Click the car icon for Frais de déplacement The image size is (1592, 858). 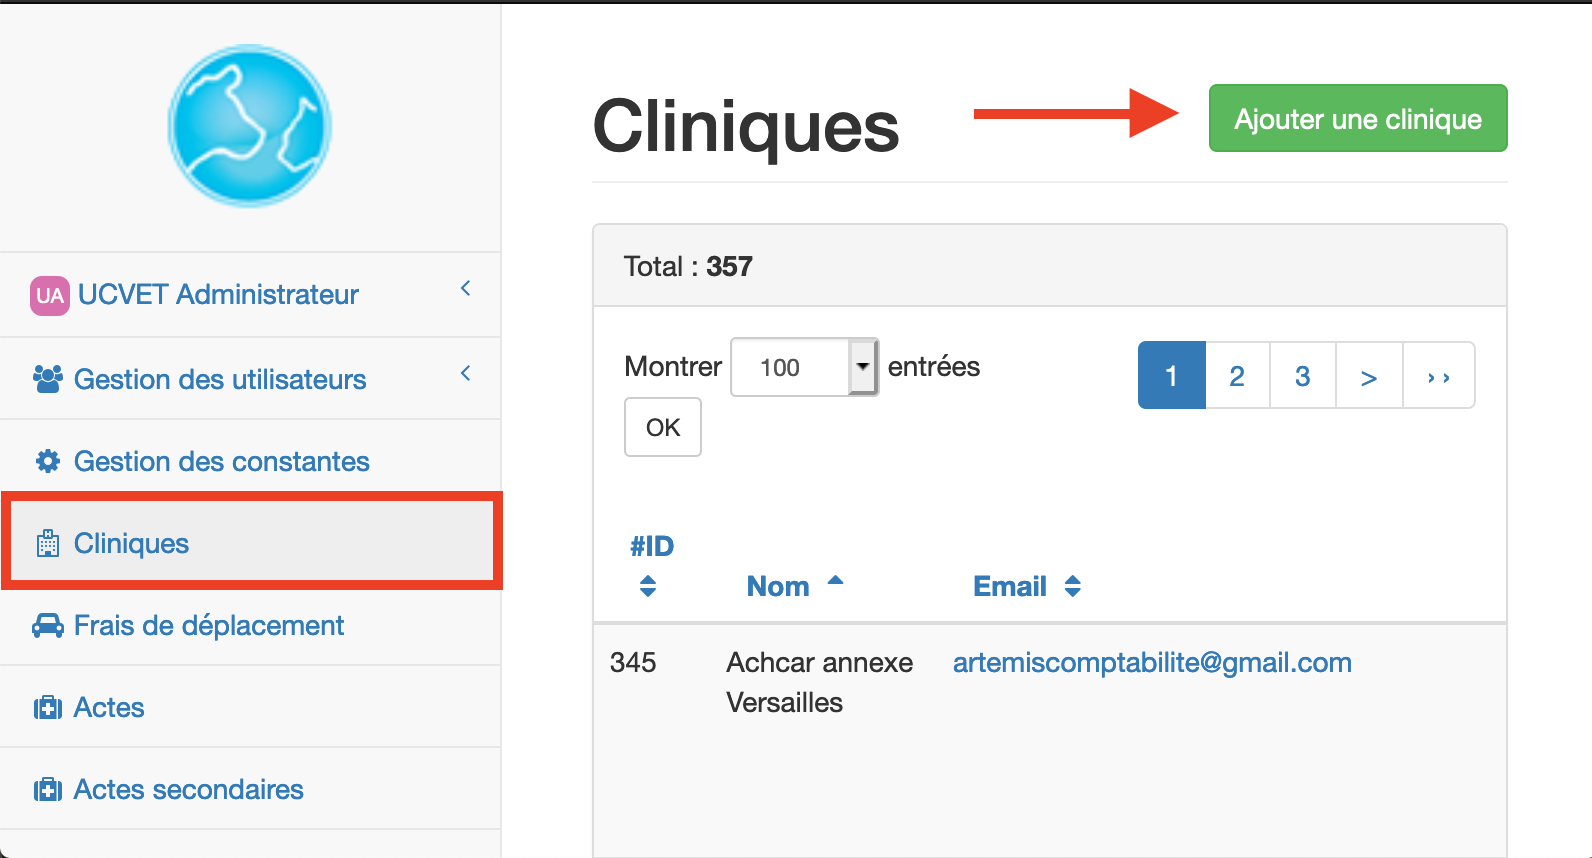(x=48, y=626)
